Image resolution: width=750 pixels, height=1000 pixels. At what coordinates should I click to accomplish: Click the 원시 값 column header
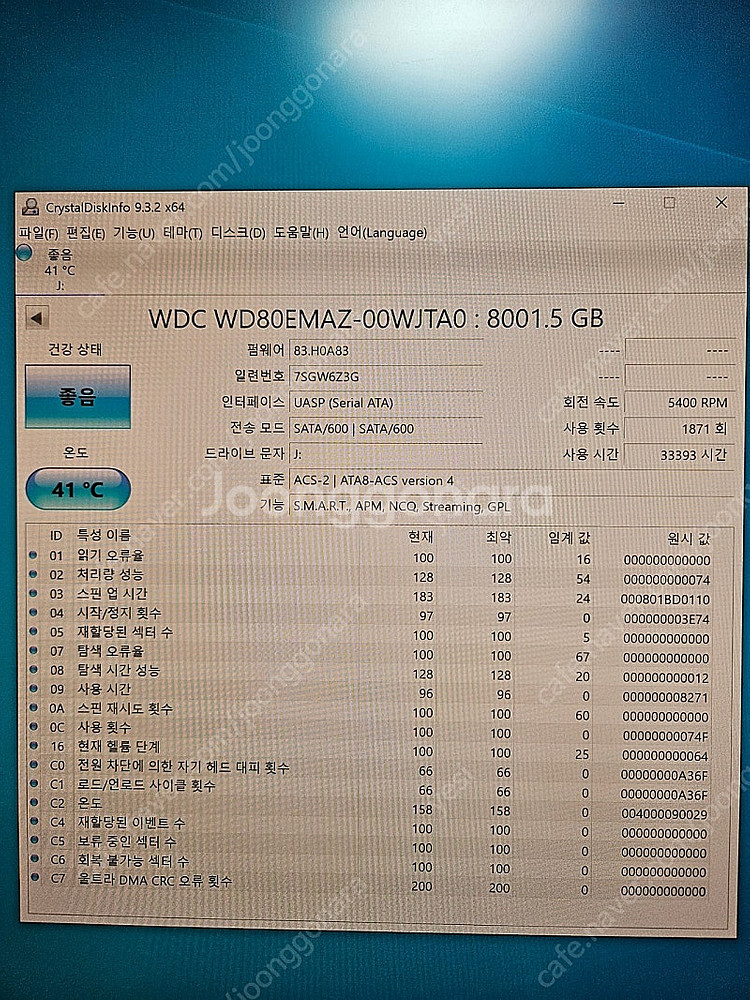[689, 539]
